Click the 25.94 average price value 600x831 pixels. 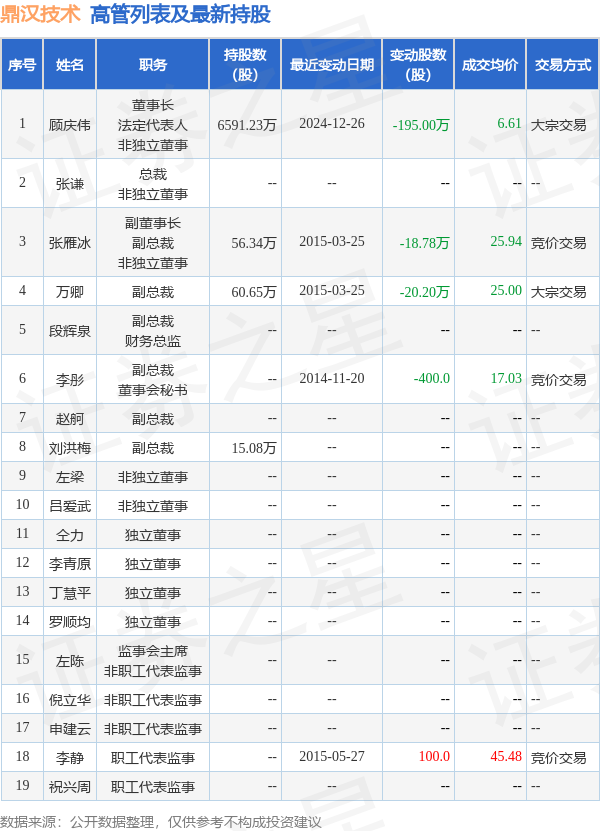click(x=506, y=242)
